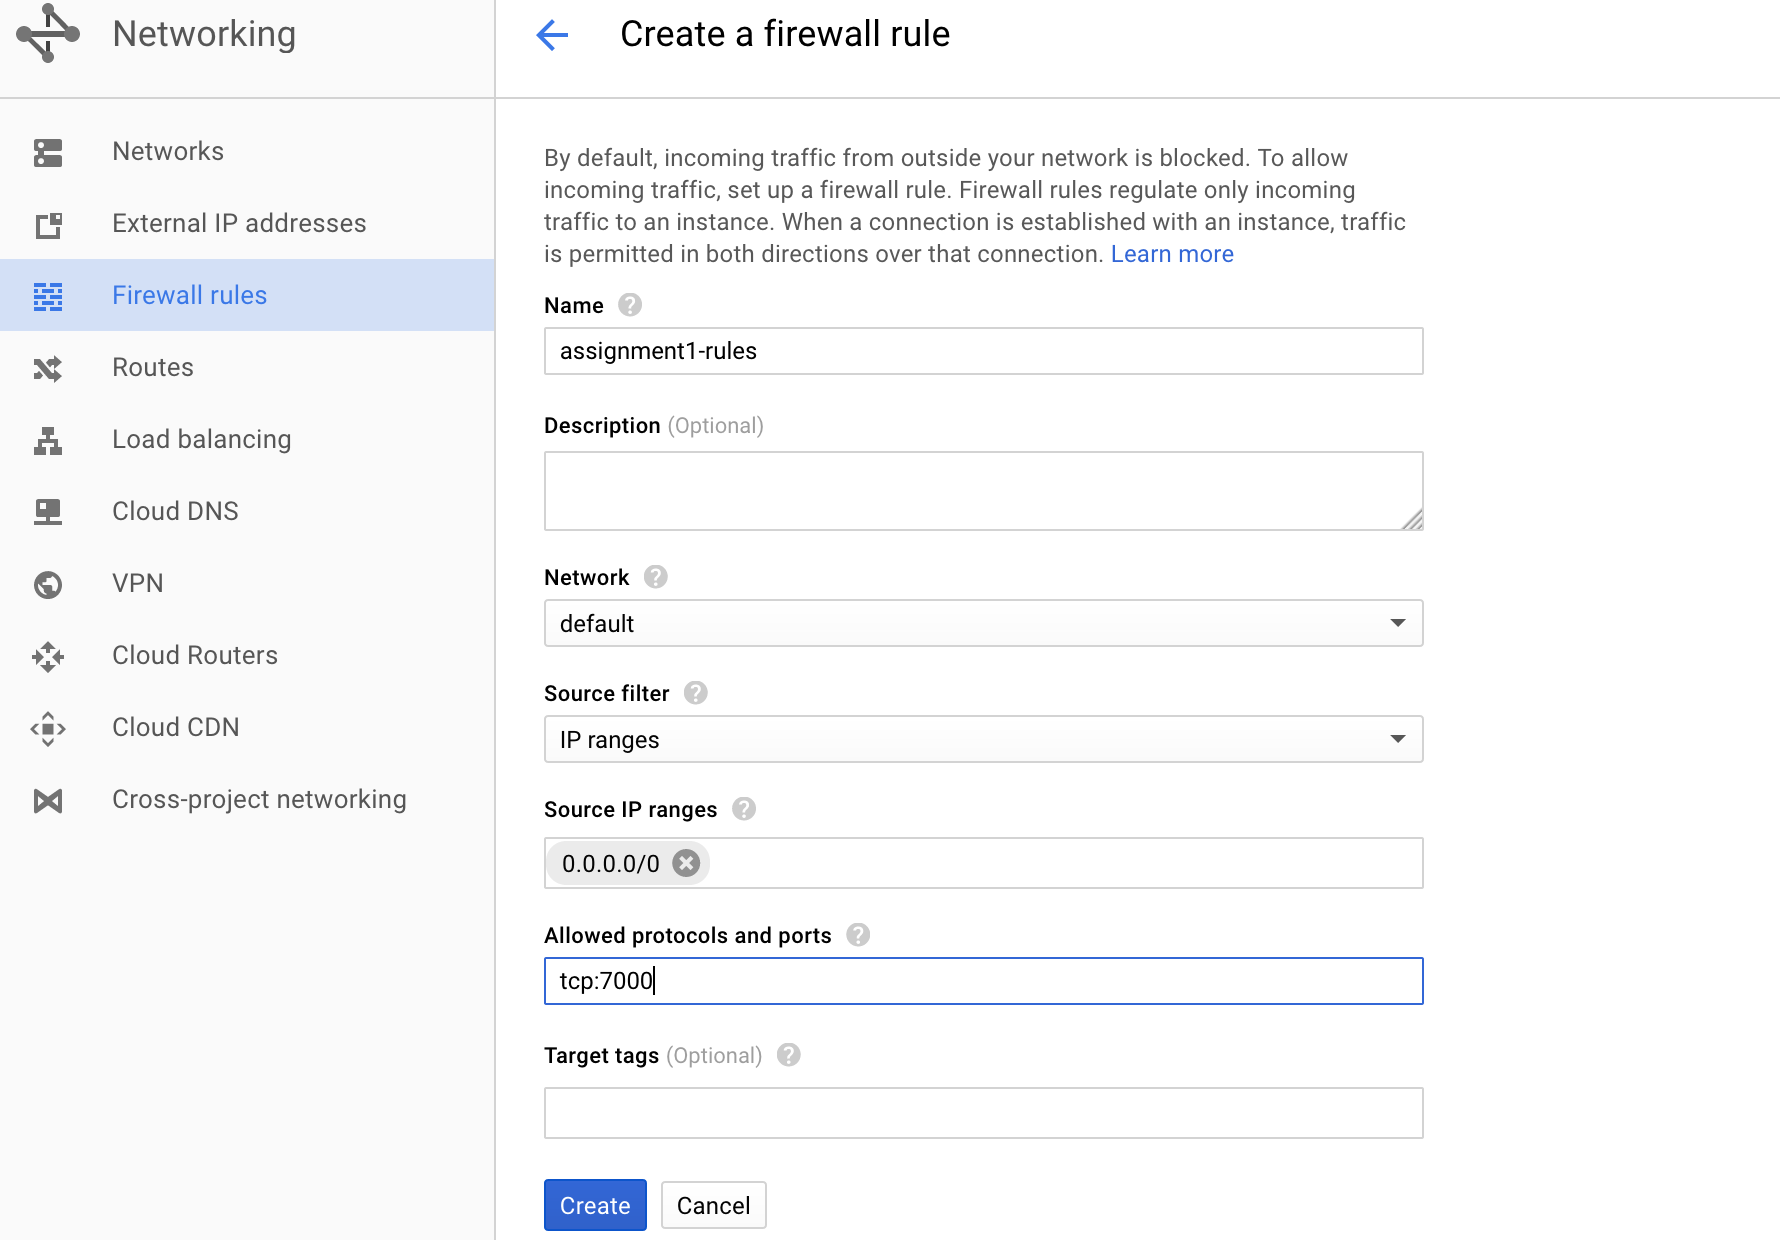The width and height of the screenshot is (1780, 1240).
Task: Show help for Source IP ranges
Action: pyautogui.click(x=744, y=809)
